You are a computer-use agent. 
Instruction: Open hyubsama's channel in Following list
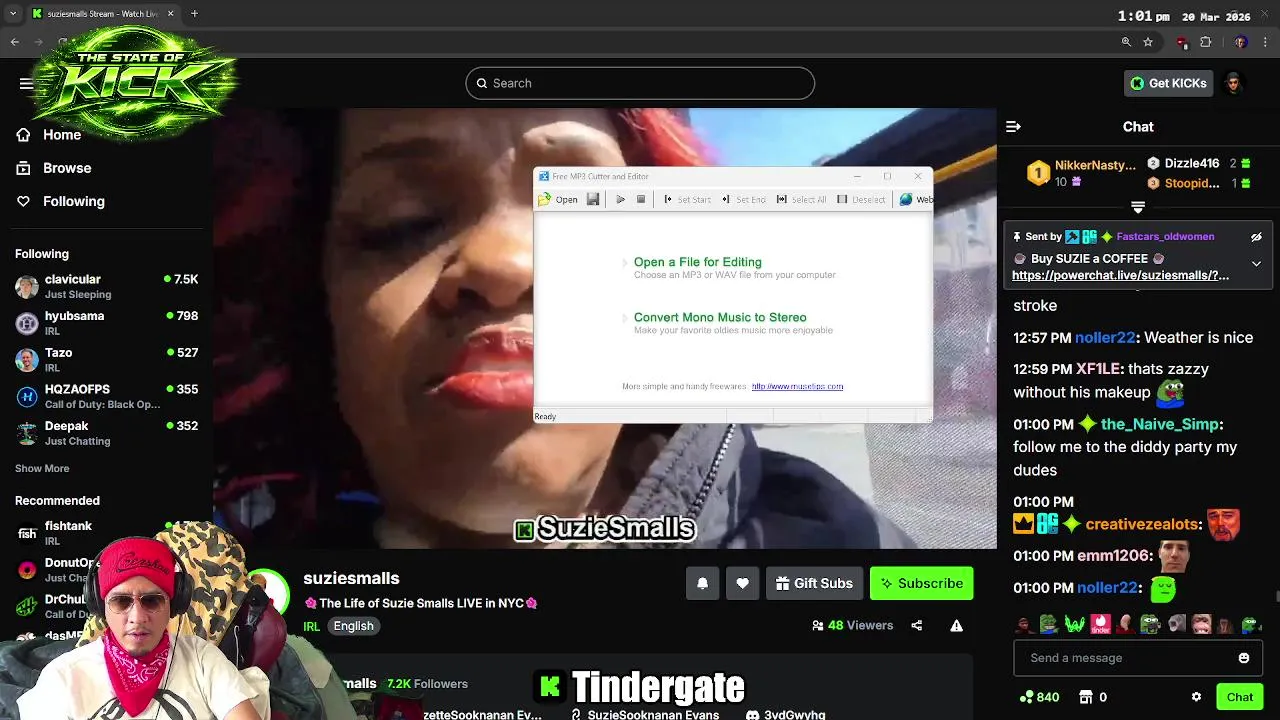coord(106,323)
